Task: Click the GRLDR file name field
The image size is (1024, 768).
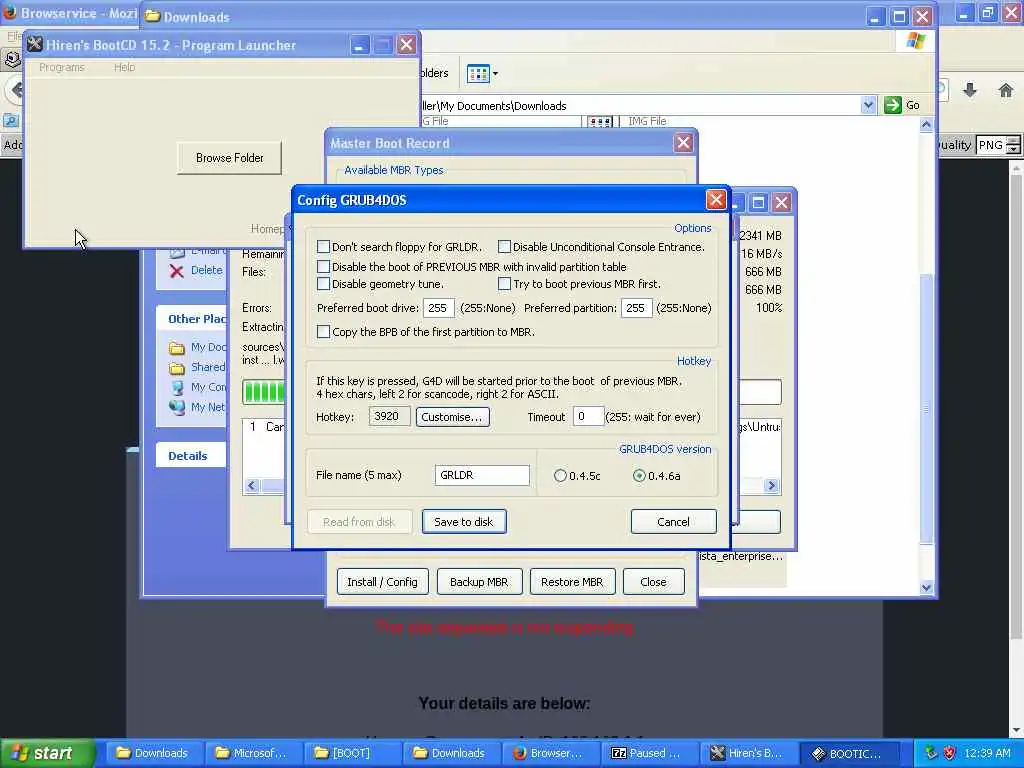Action: coord(482,475)
